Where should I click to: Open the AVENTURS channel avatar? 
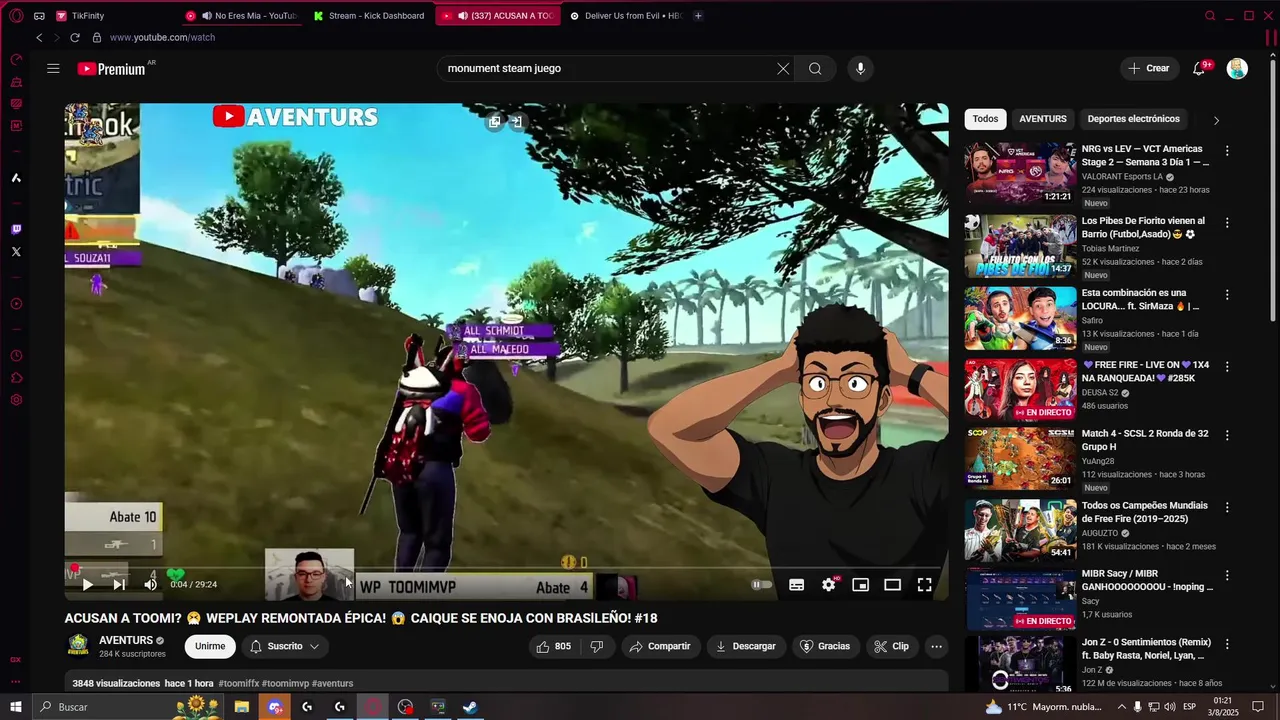click(78, 645)
